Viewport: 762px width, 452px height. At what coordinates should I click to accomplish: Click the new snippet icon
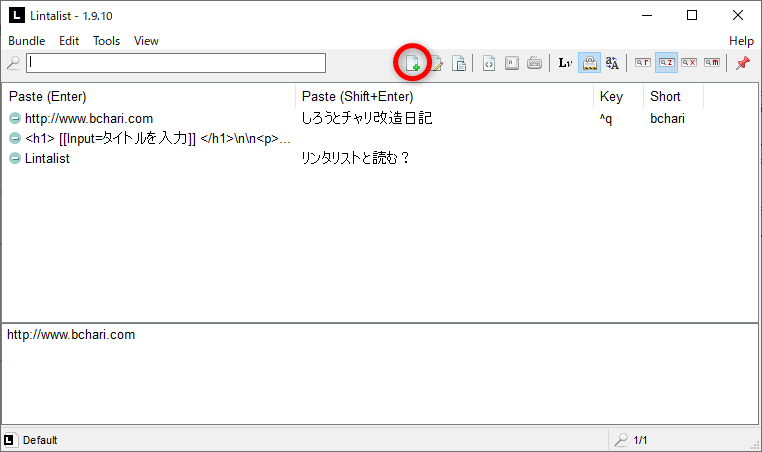413,63
